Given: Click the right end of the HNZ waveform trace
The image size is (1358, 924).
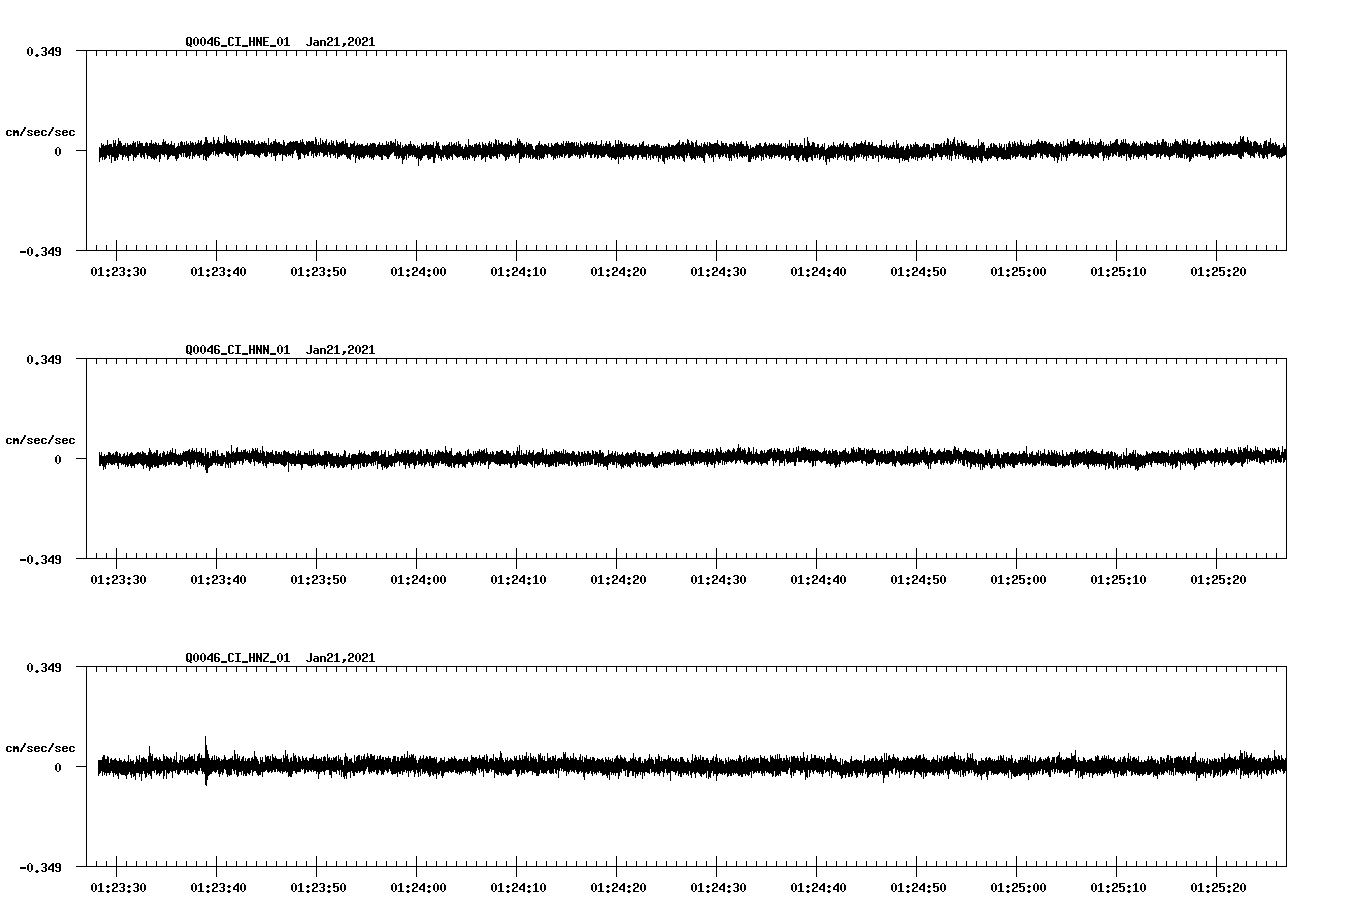Looking at the screenshot, I should pos(1283,765).
